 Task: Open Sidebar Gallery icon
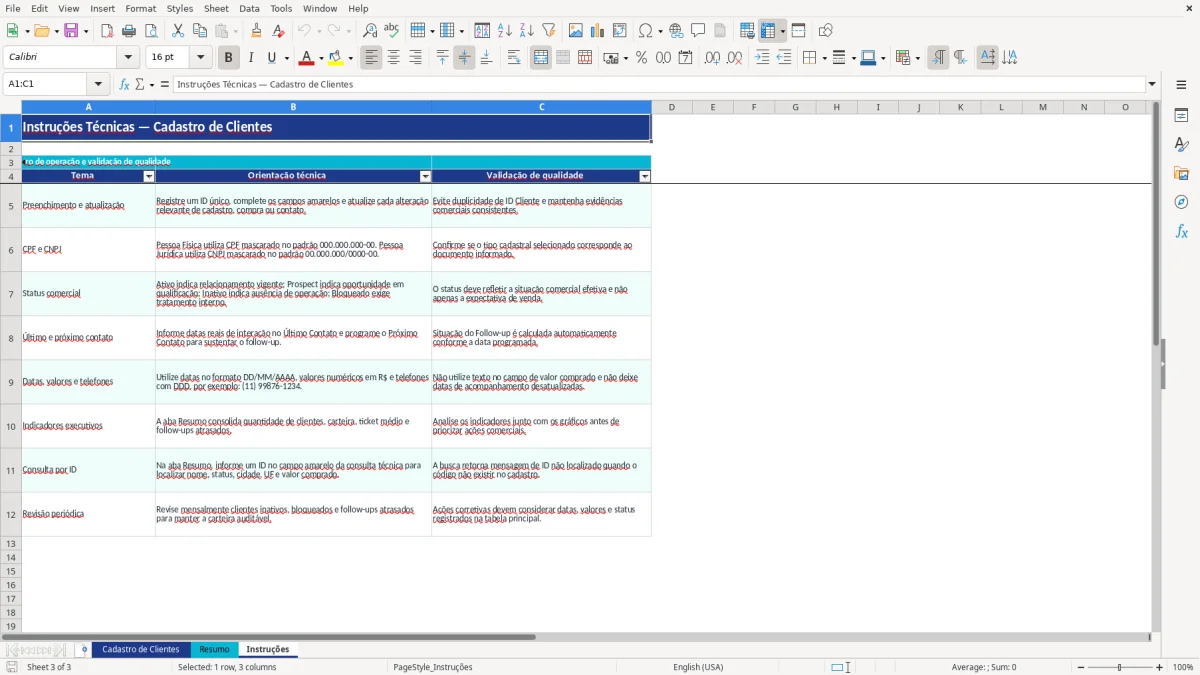pos(1181,173)
